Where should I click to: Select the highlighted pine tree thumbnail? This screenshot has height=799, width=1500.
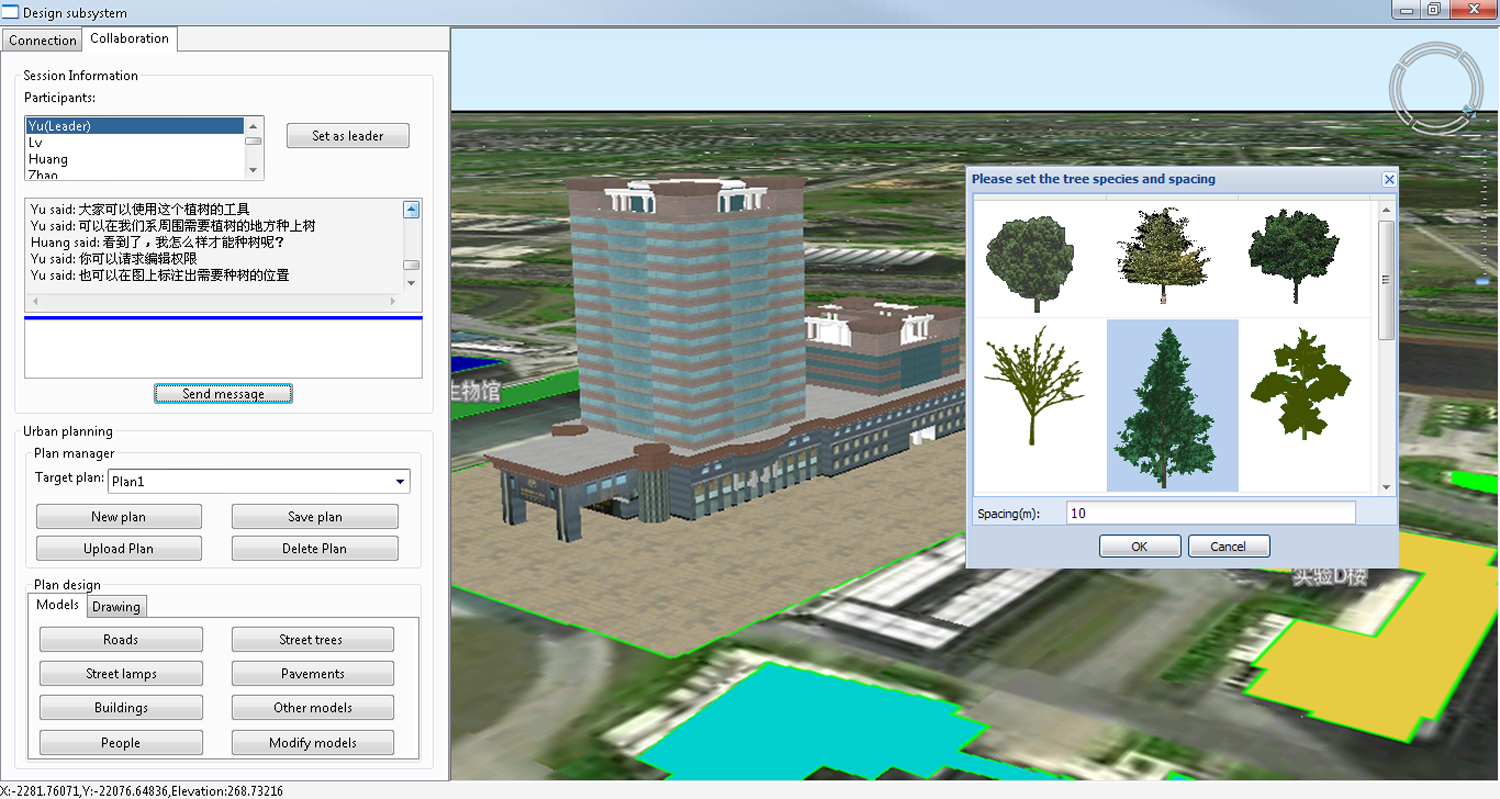1172,406
